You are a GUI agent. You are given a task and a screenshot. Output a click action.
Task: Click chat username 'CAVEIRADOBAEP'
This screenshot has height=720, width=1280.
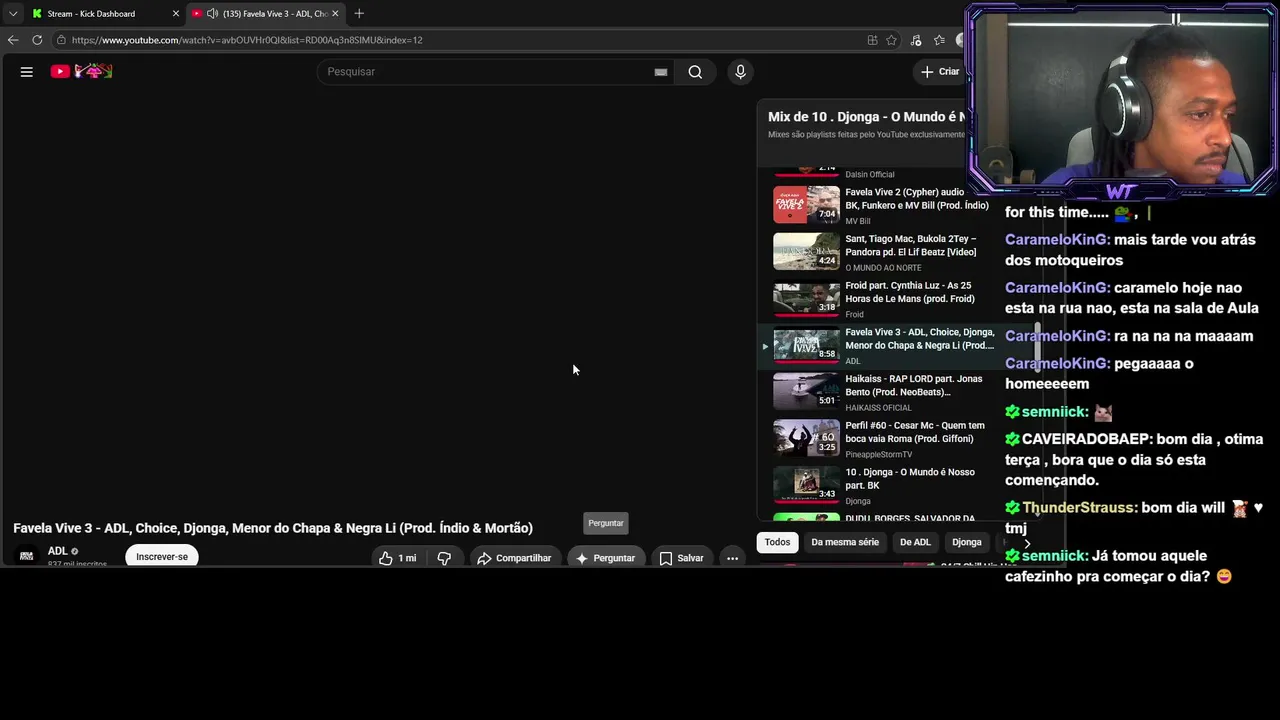coord(1087,439)
